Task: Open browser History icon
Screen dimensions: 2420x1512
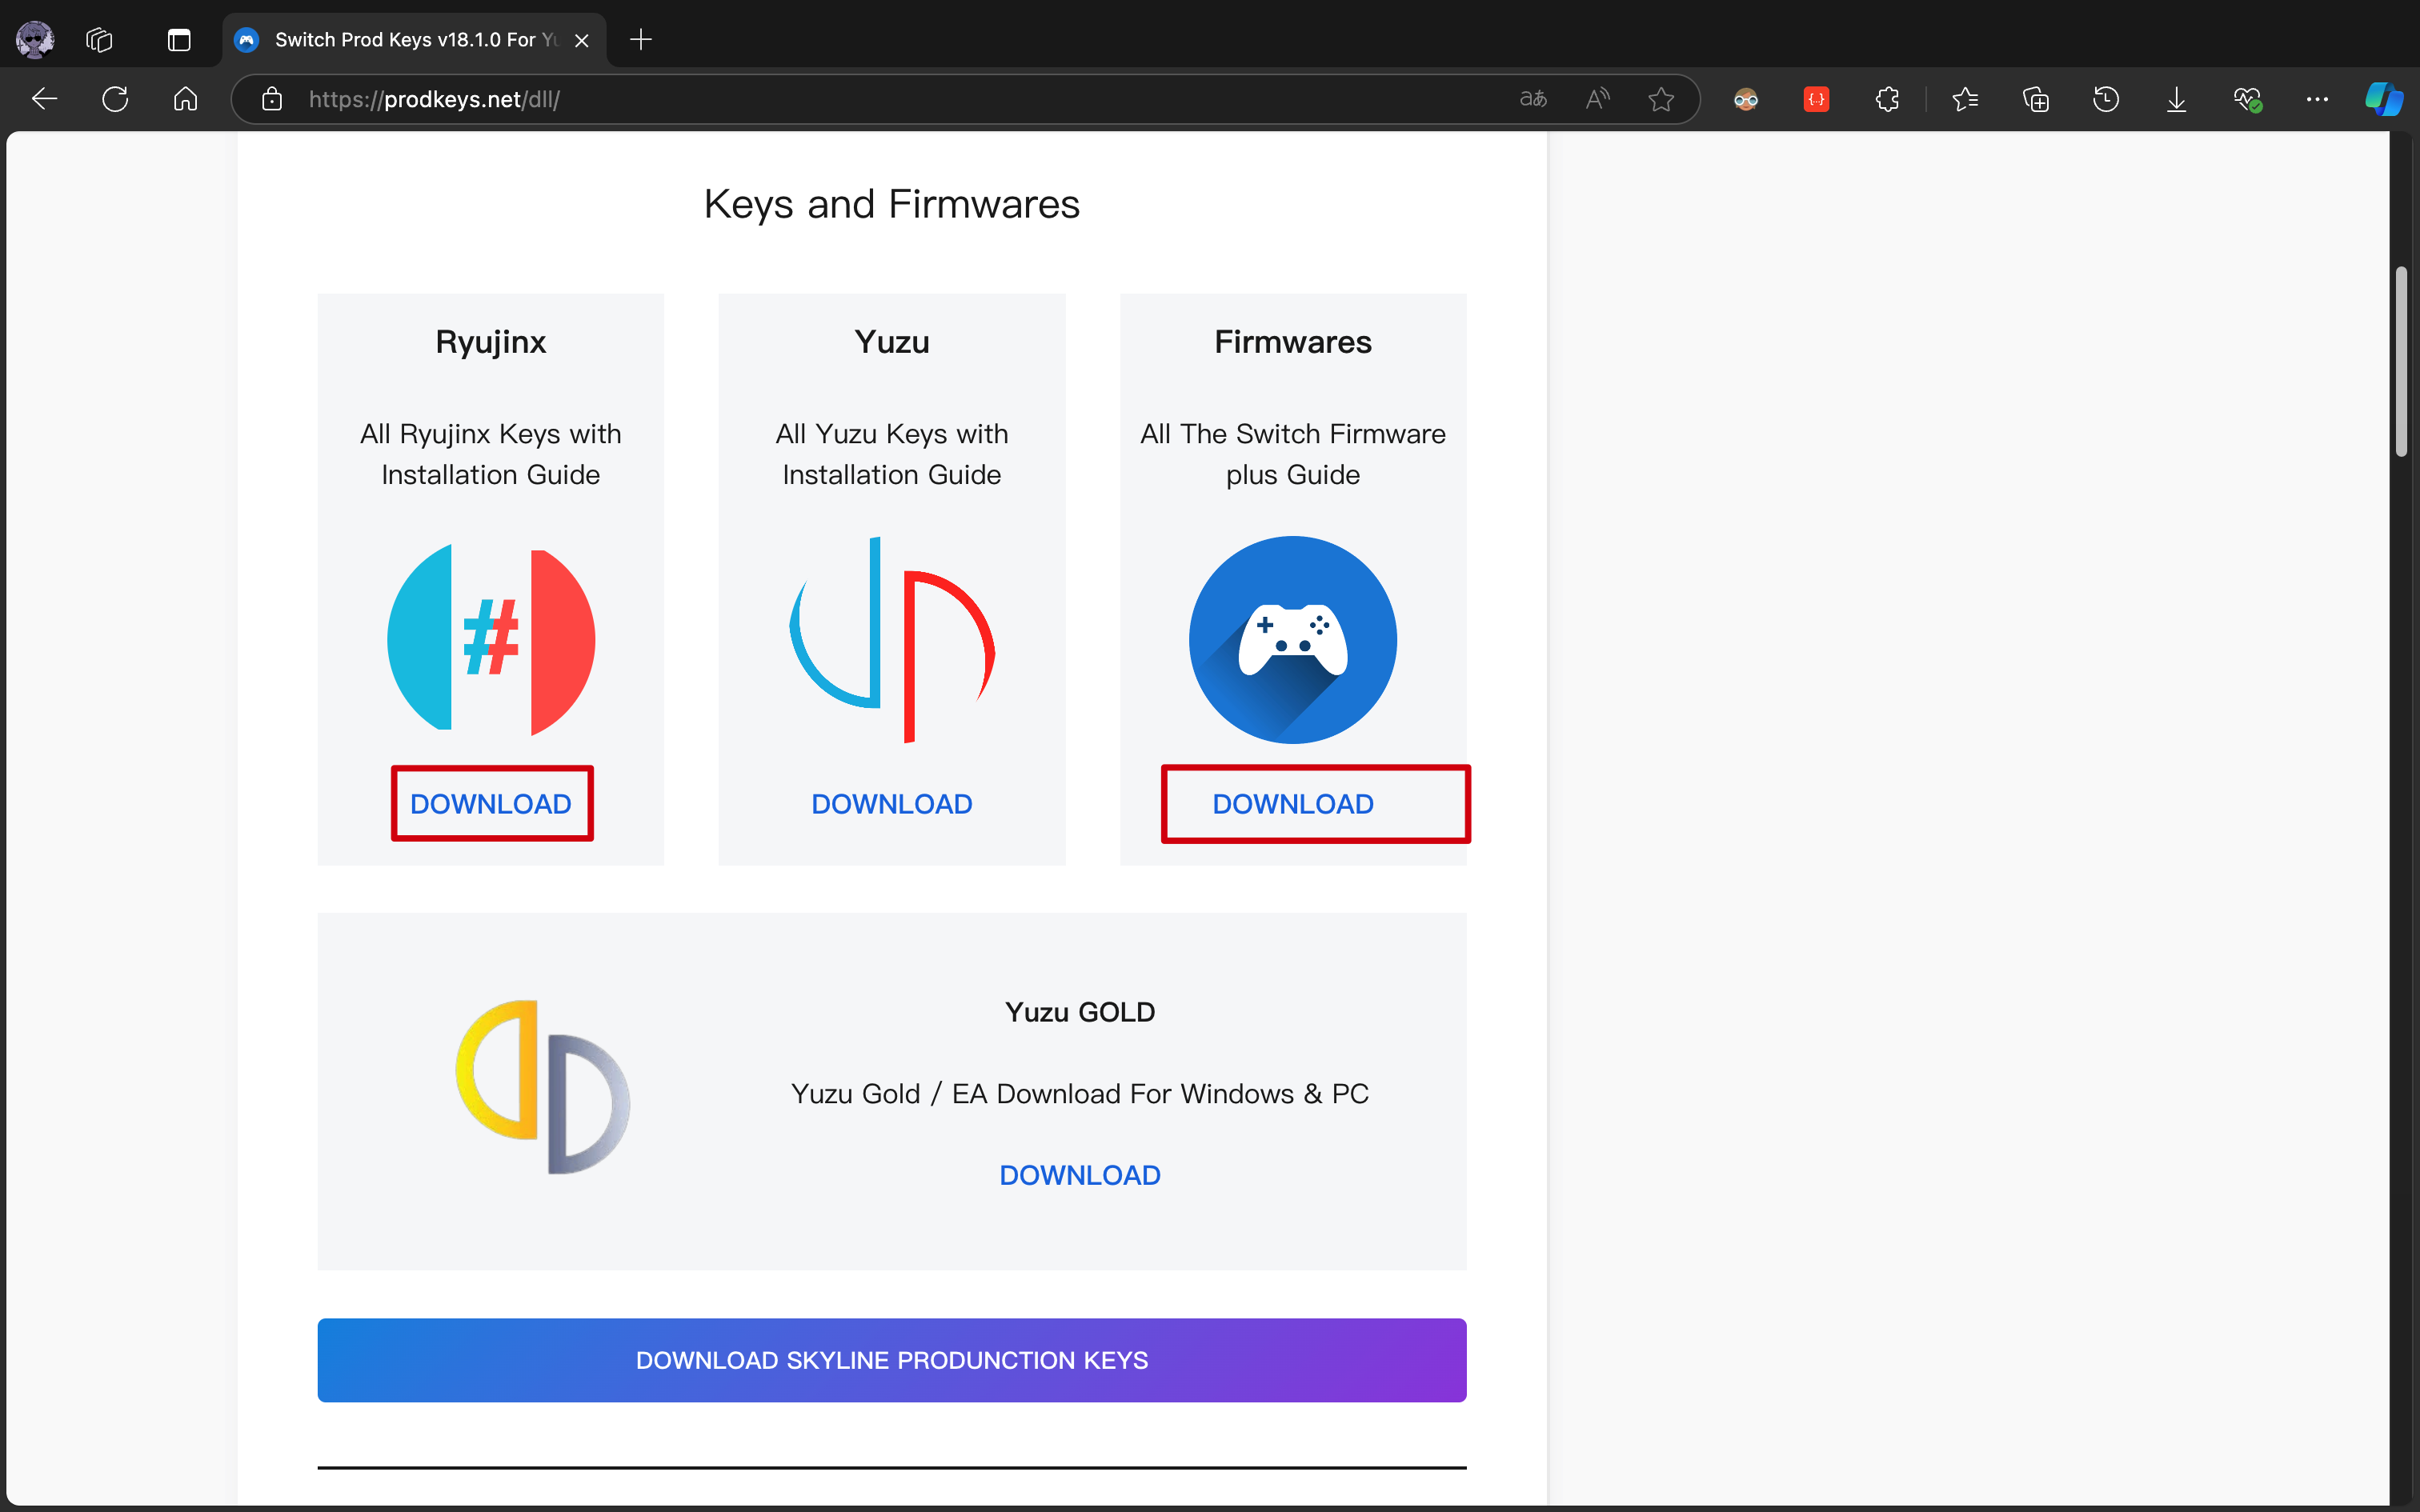Action: pyautogui.click(x=2106, y=99)
